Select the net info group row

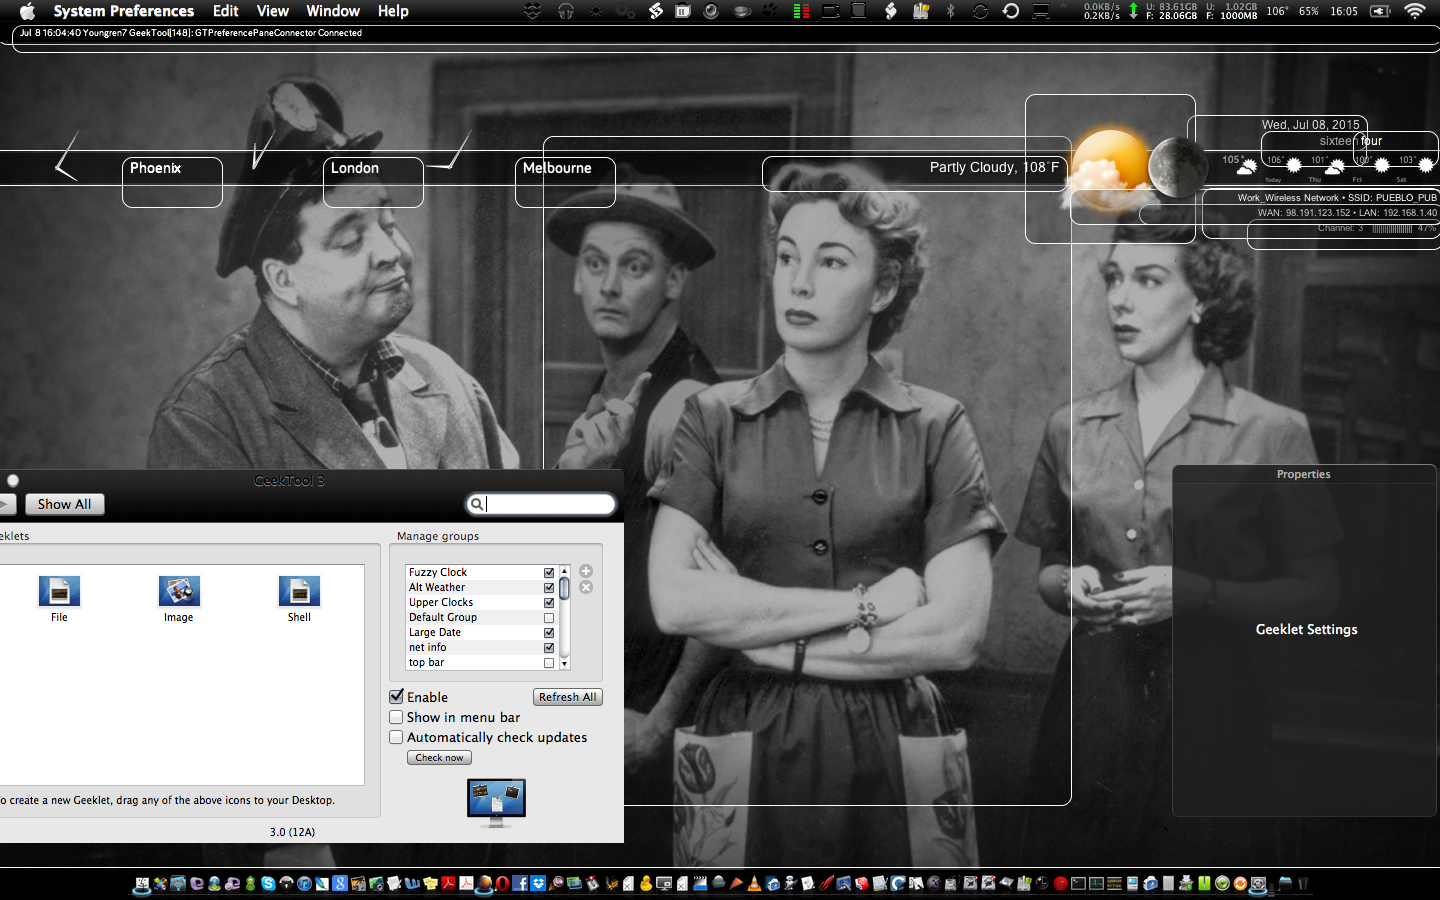point(481,648)
